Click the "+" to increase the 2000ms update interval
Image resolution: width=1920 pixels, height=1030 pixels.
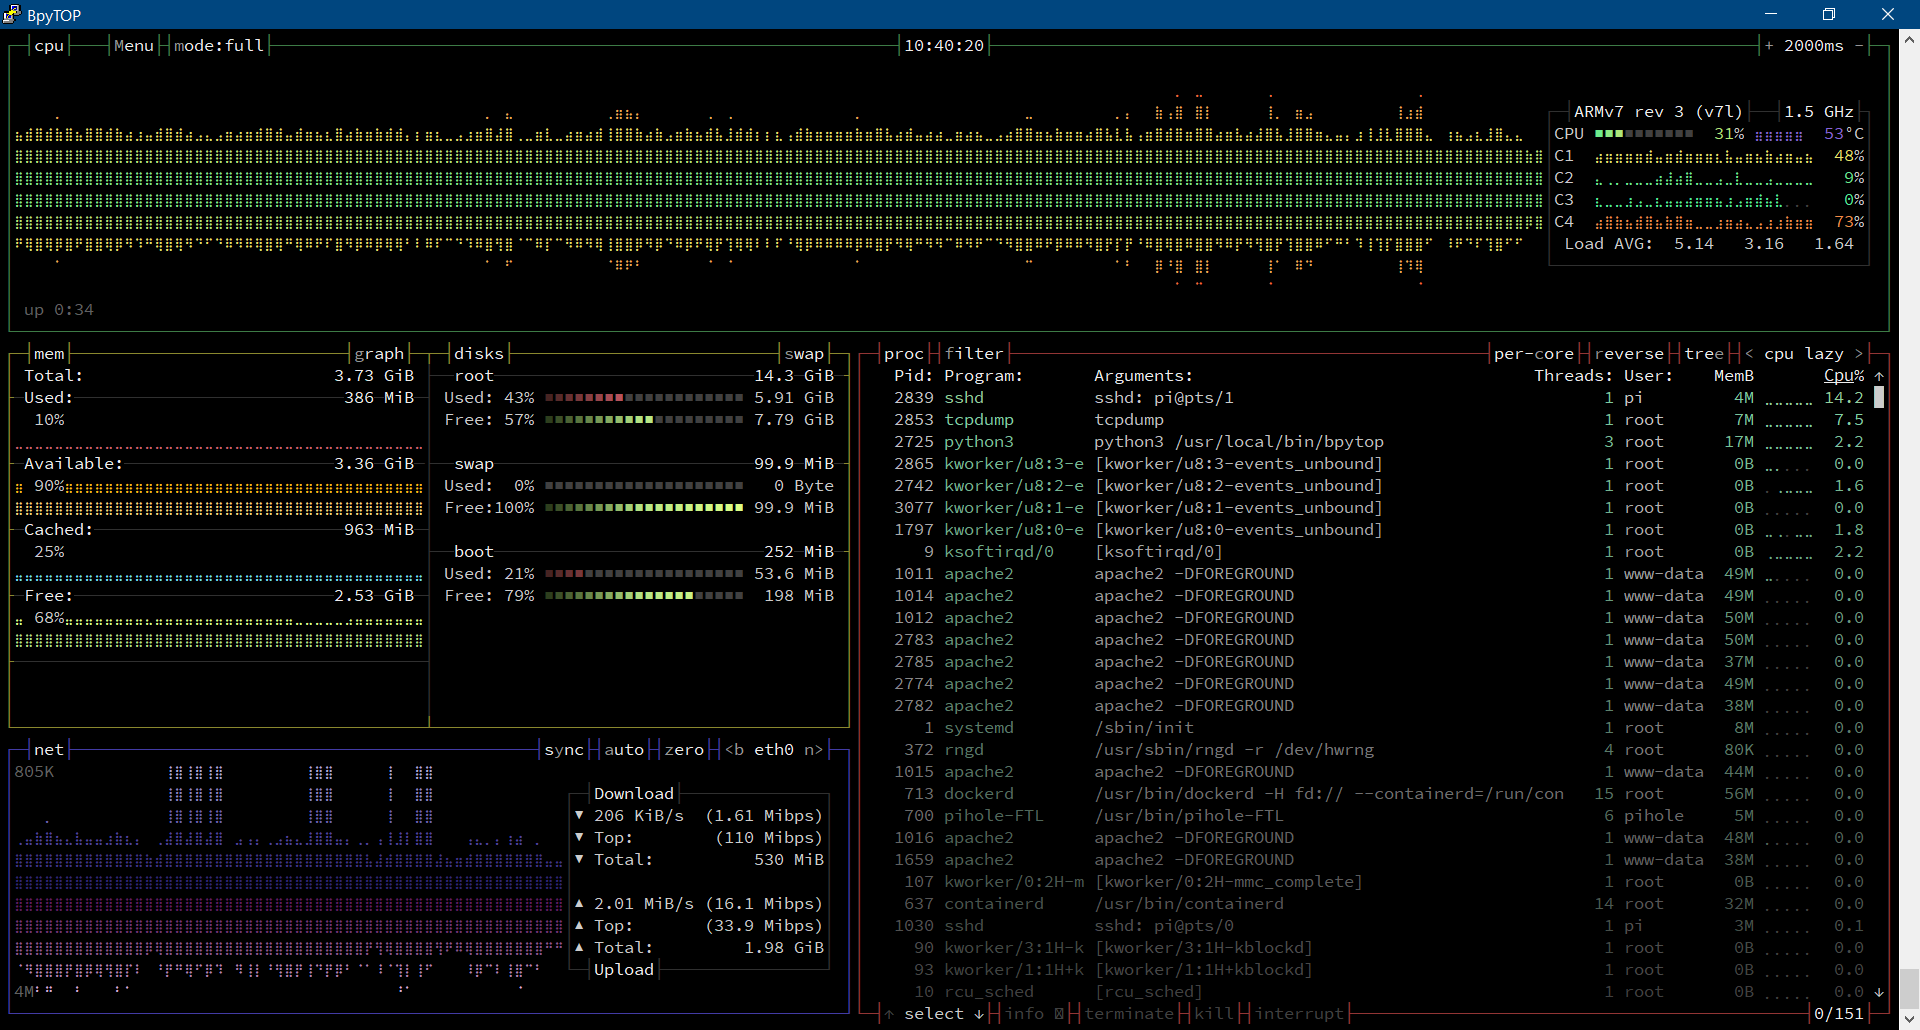coord(1768,45)
